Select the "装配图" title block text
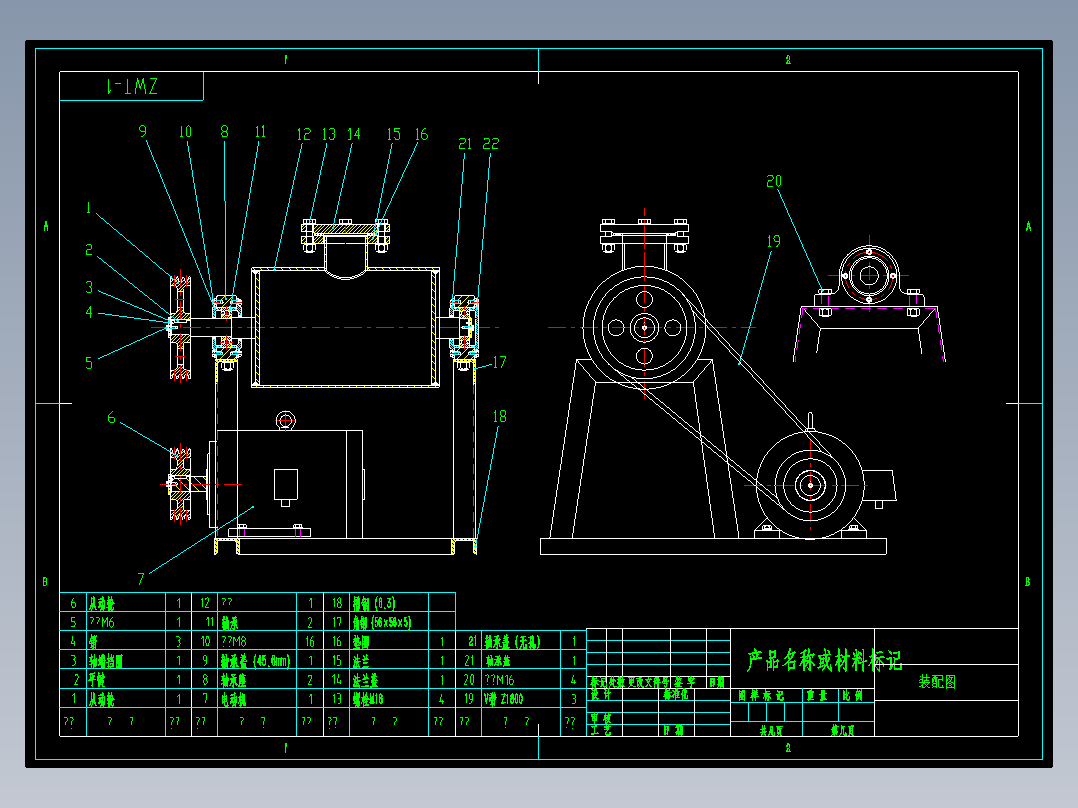Image resolution: width=1078 pixels, height=808 pixels. point(937,681)
